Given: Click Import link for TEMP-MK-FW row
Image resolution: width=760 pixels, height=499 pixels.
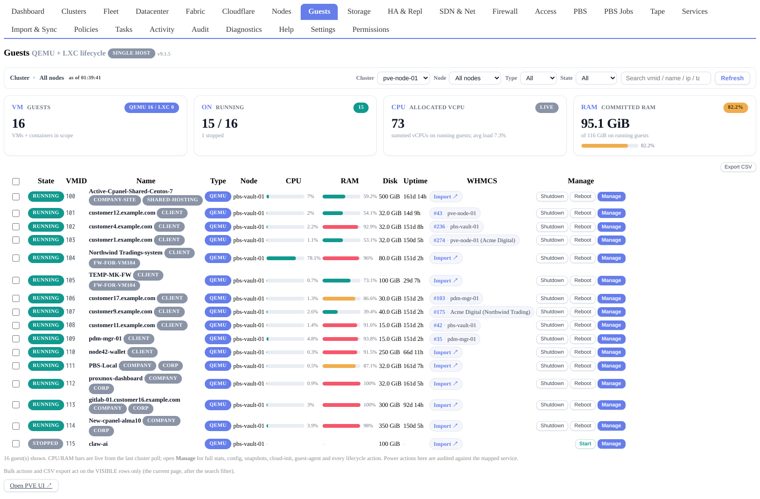Looking at the screenshot, I should click(445, 281).
